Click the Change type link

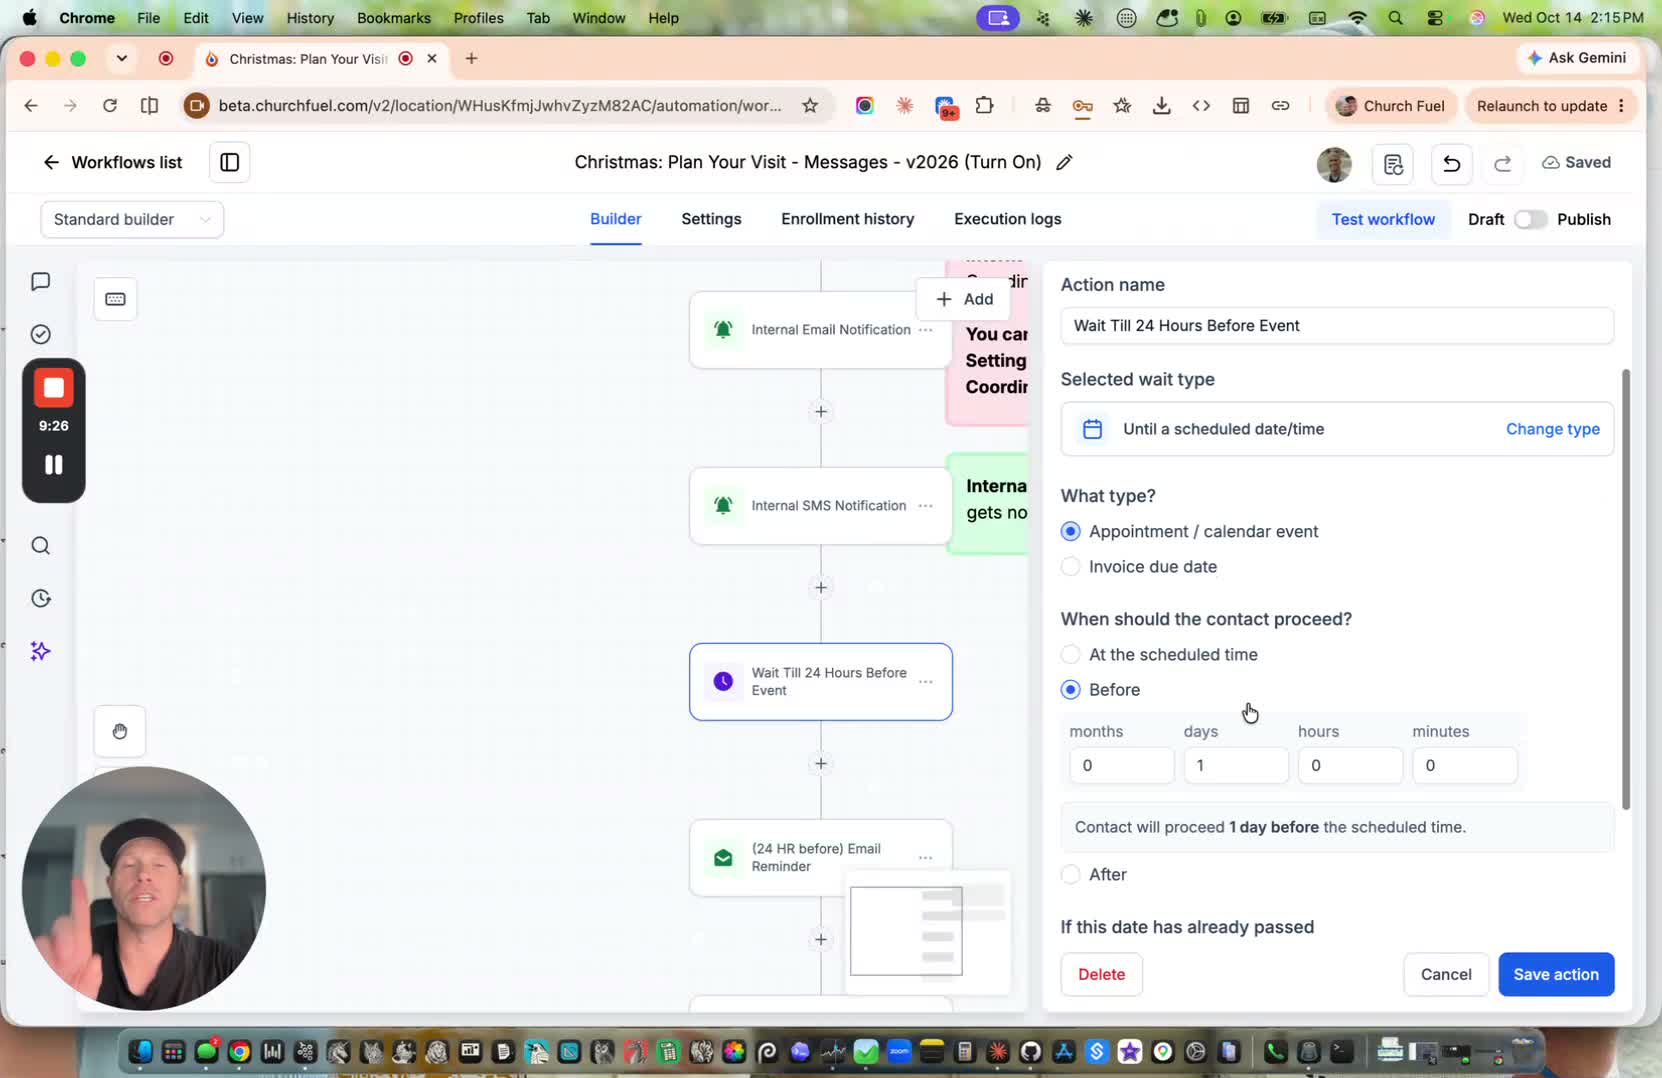pos(1552,429)
